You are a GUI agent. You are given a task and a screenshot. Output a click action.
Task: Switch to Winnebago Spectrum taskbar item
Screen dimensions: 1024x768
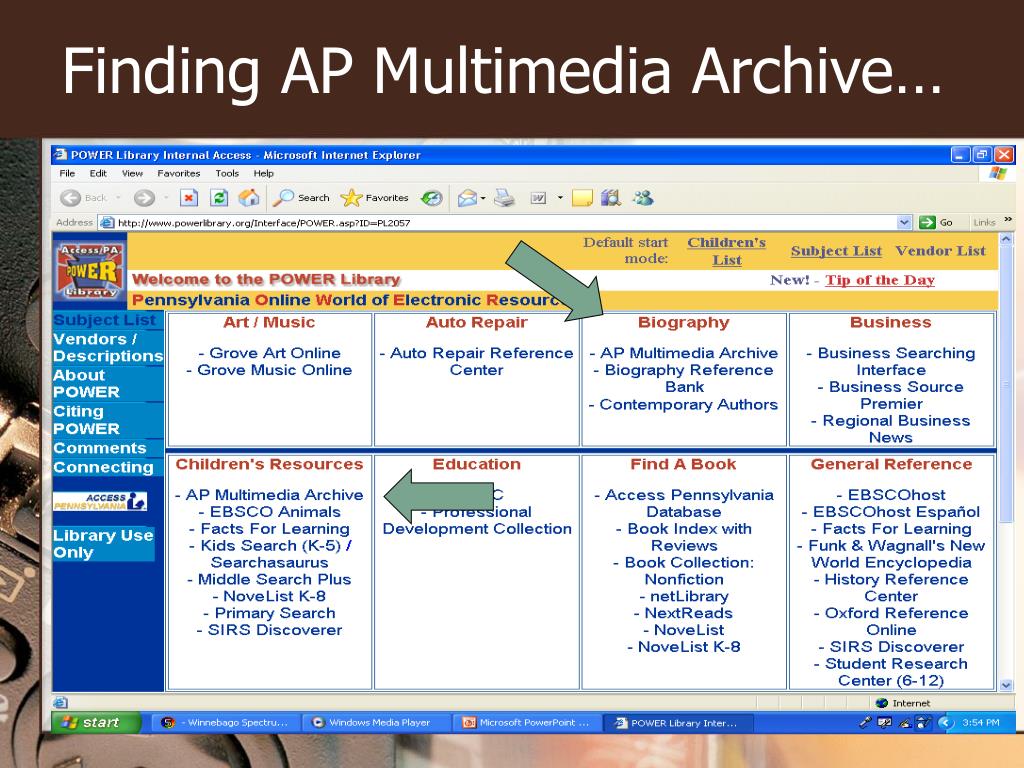click(225, 723)
